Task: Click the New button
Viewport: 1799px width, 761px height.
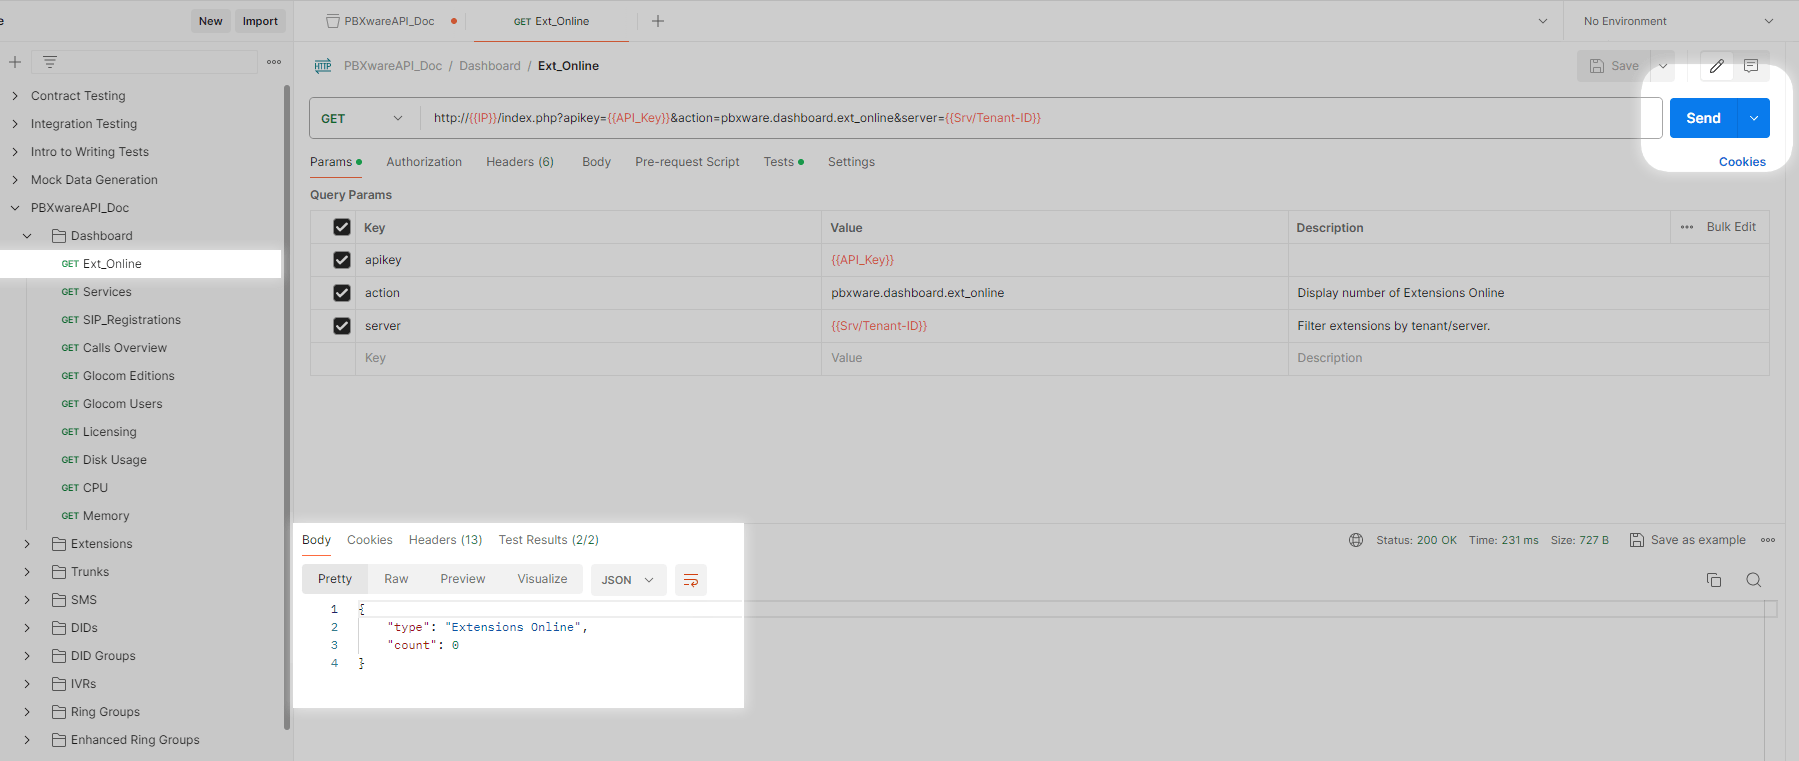Action: [x=210, y=21]
